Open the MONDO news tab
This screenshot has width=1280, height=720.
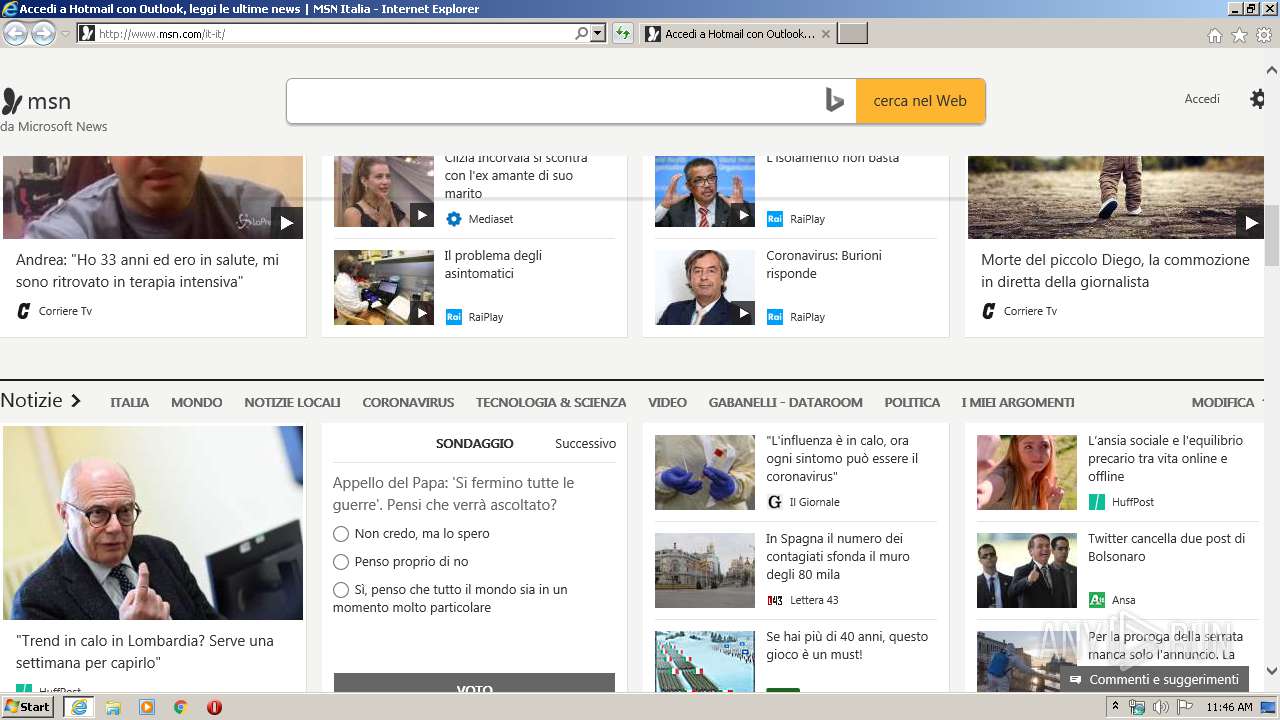(196, 402)
